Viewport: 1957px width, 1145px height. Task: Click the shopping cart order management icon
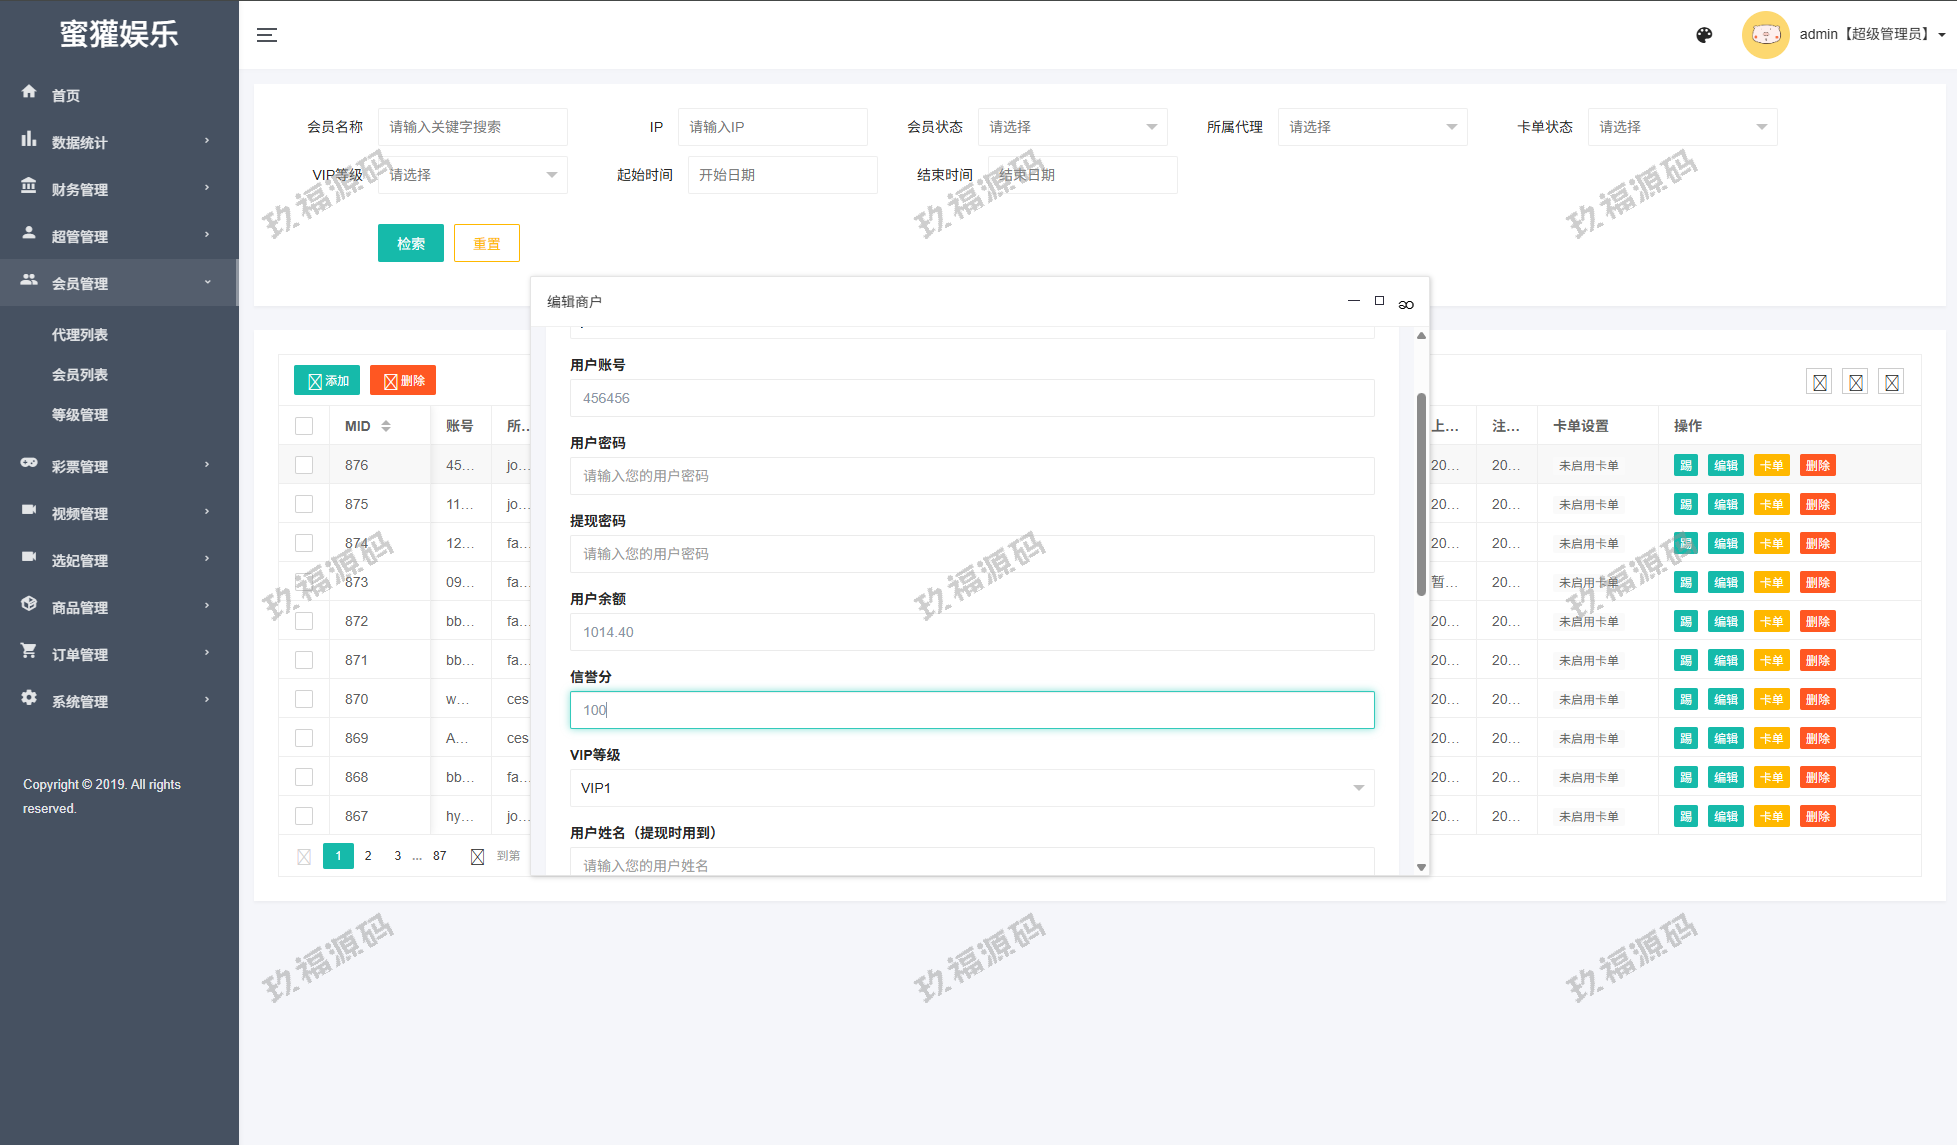click(x=29, y=651)
